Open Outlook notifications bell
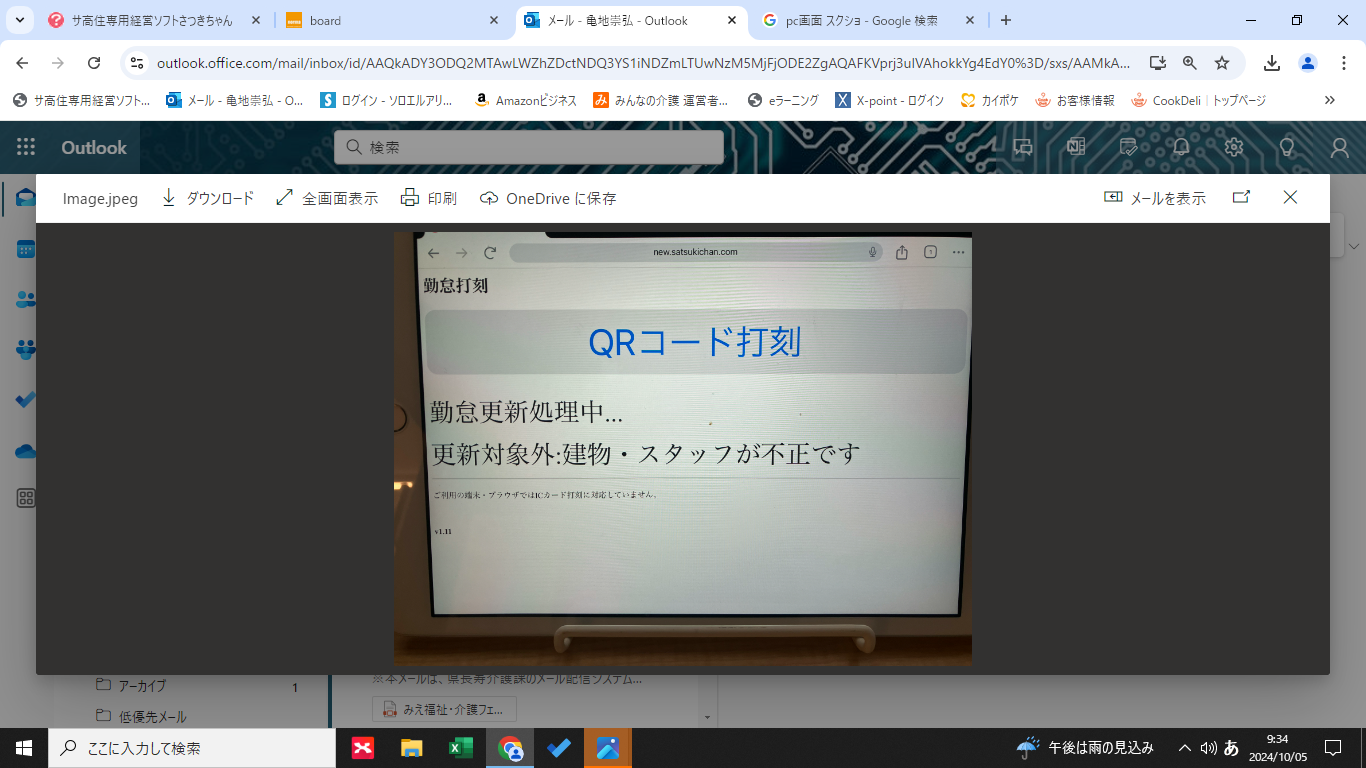 [x=1181, y=147]
